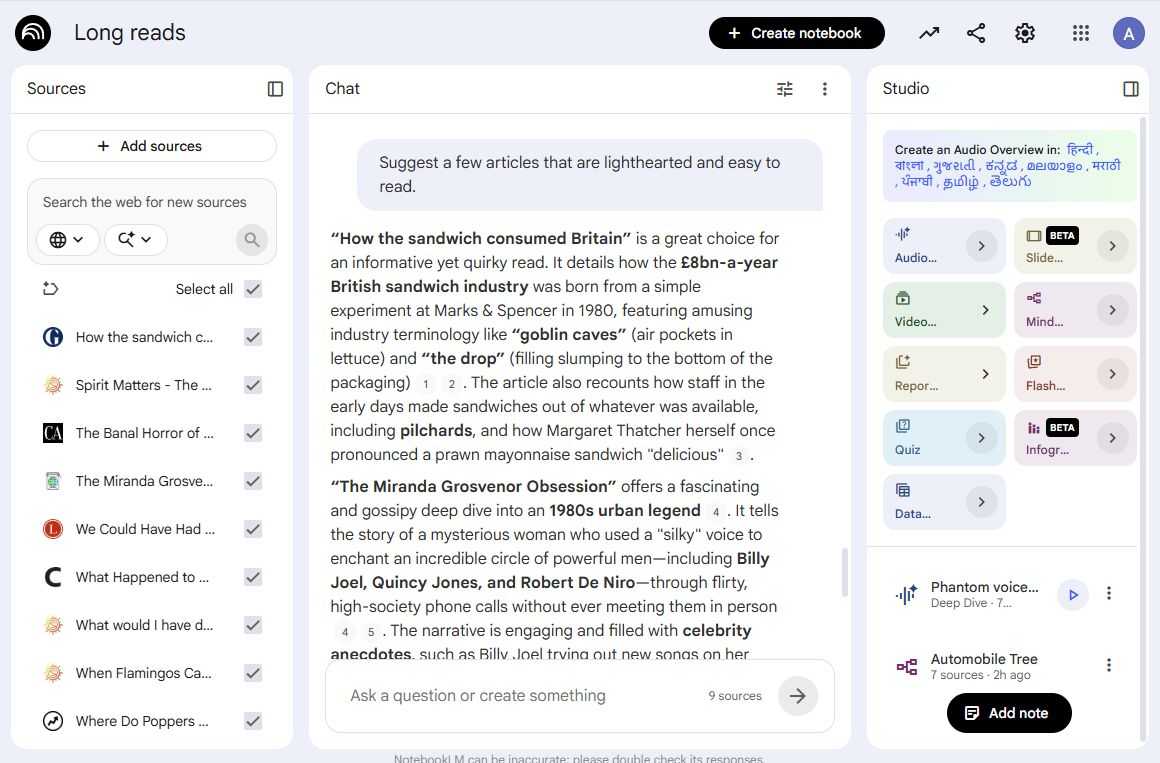Click the refresh sources icon beside Select all
The image size is (1160, 763).
(50, 289)
